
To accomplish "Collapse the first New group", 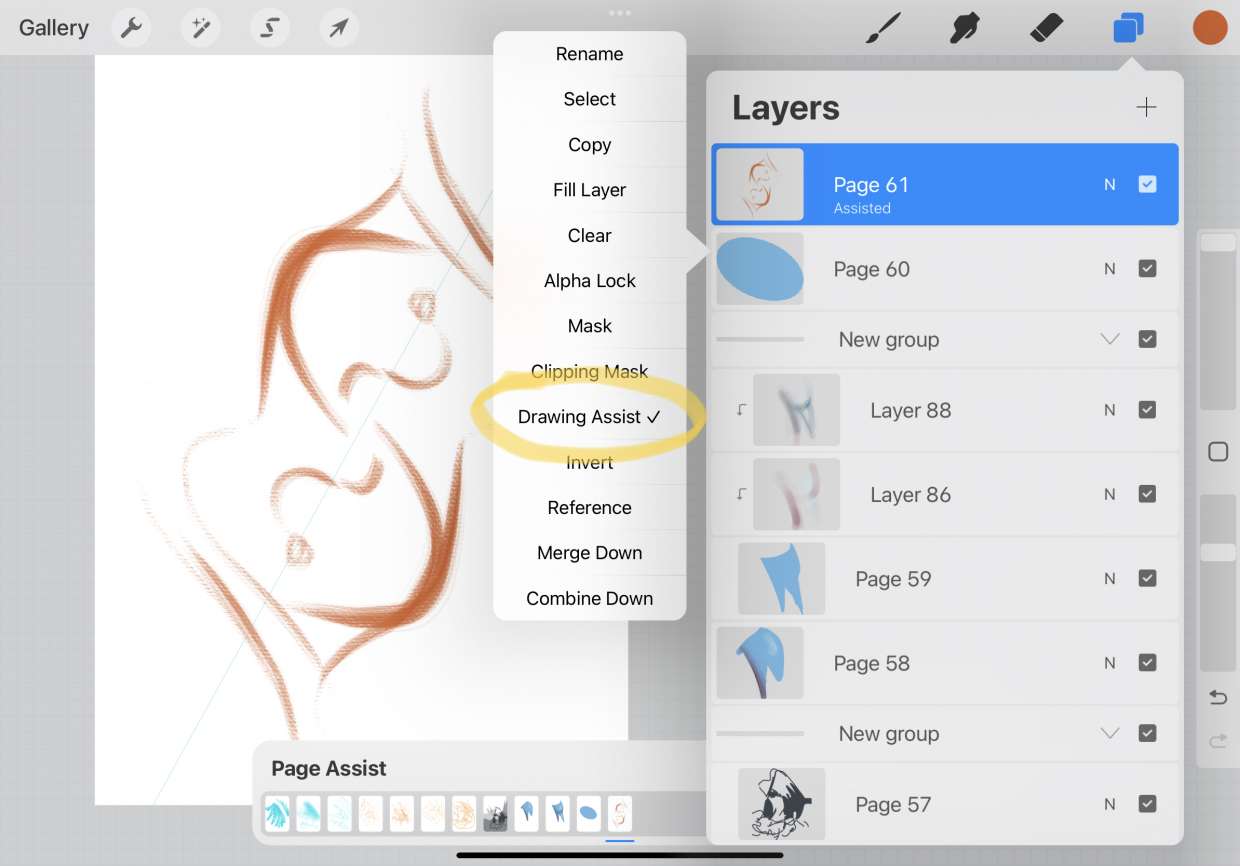I will click(1109, 339).
